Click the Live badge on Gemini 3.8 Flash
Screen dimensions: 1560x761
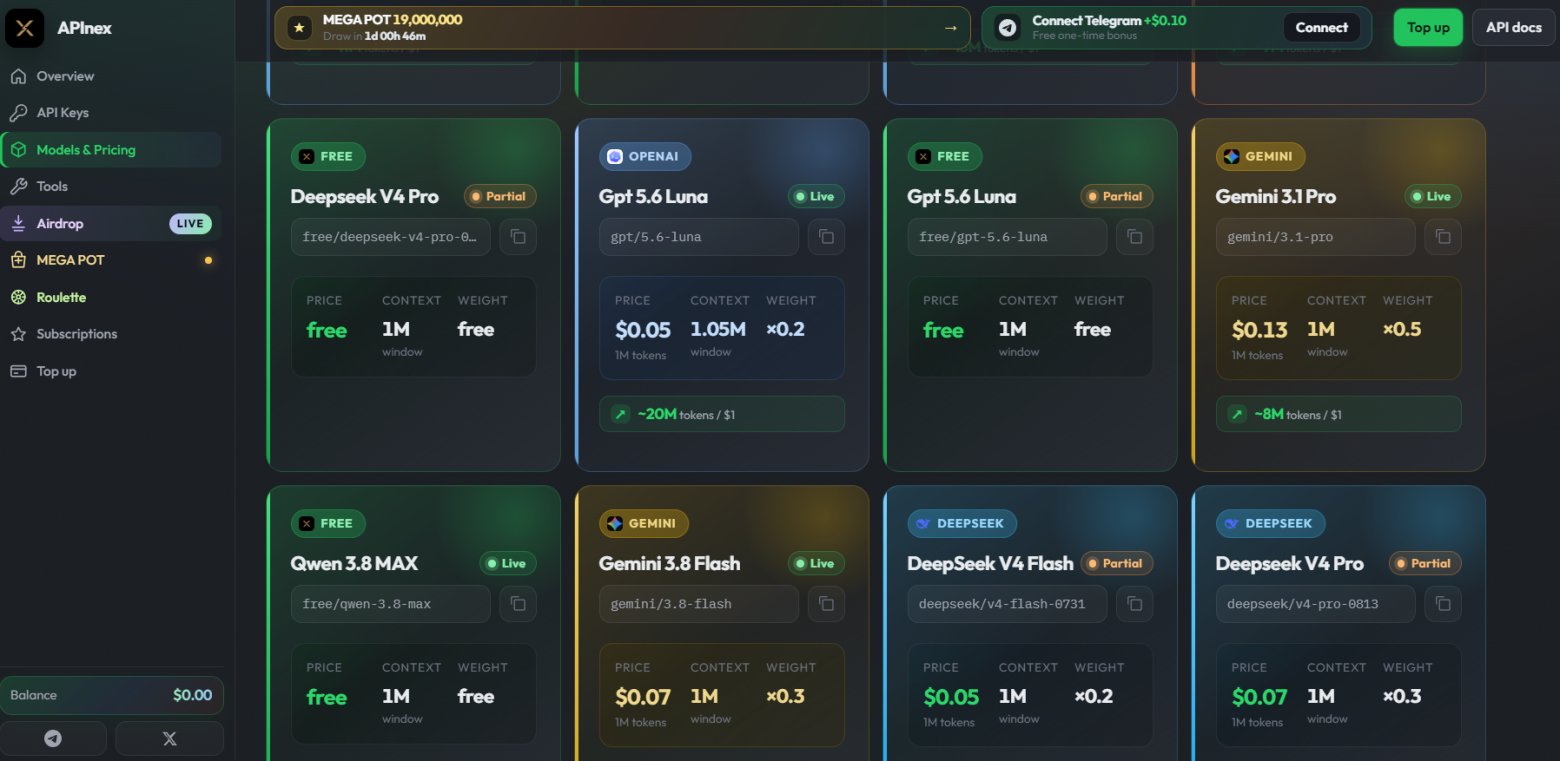(816, 563)
